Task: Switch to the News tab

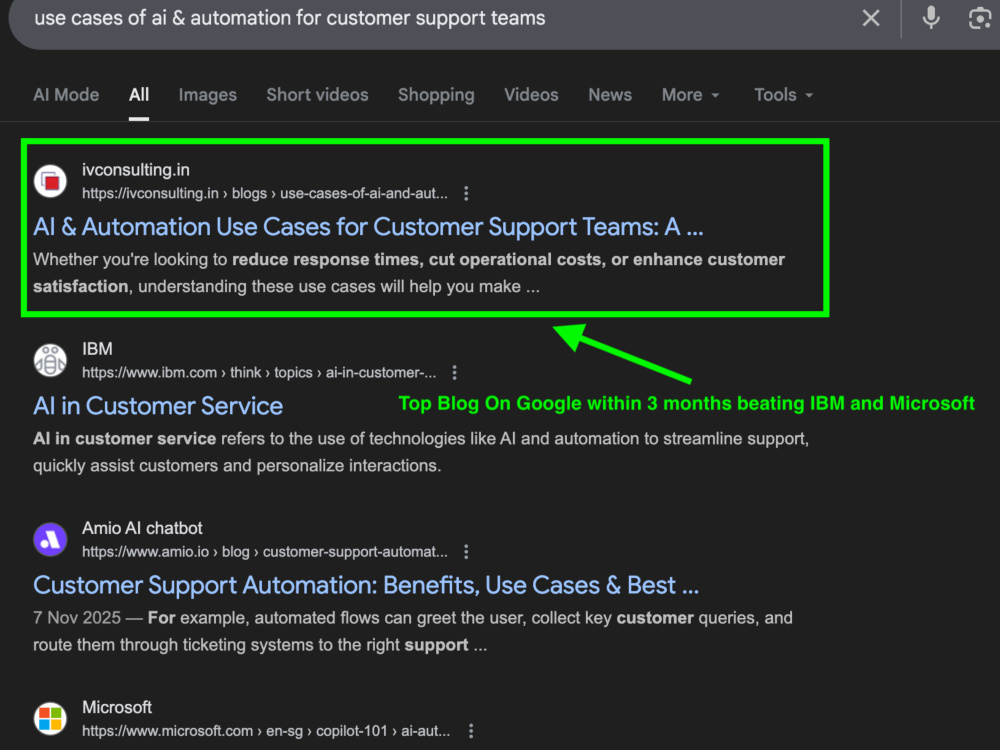Action: [x=610, y=95]
